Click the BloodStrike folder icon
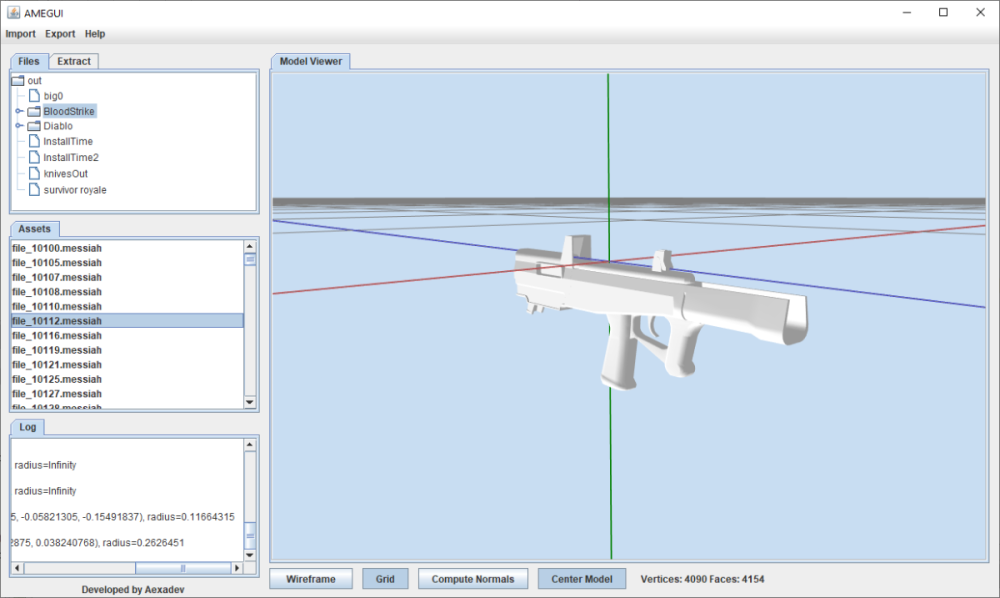Image resolution: width=1000 pixels, height=598 pixels. [34, 111]
